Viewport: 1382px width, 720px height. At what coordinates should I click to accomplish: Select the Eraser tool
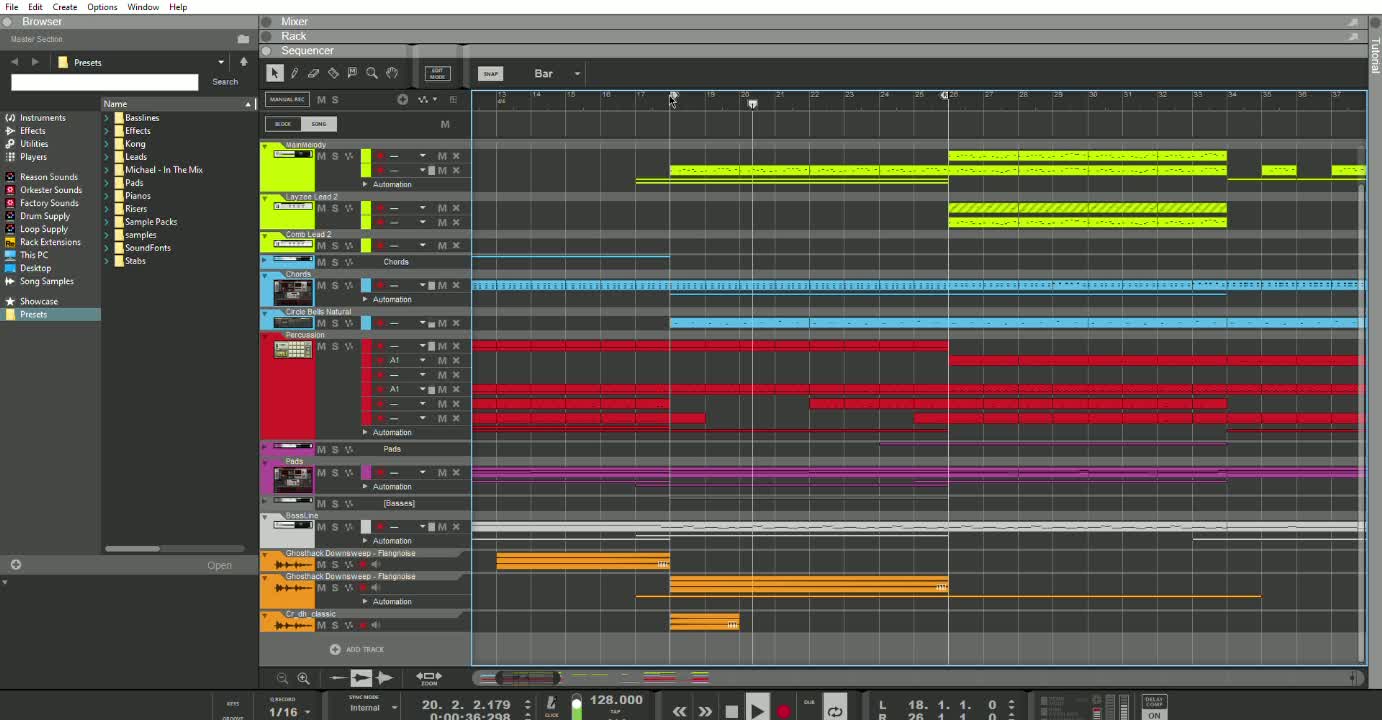pos(313,73)
